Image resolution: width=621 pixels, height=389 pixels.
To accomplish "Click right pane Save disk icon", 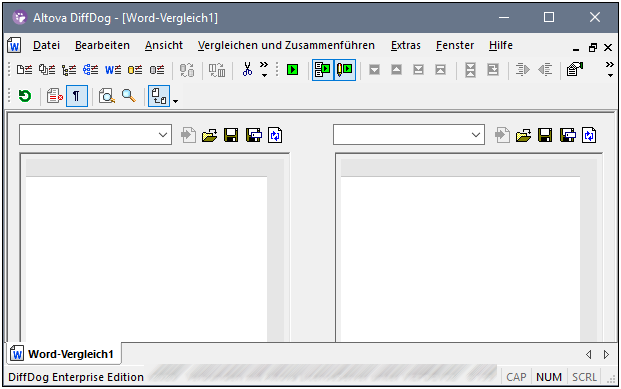I will click(545, 135).
